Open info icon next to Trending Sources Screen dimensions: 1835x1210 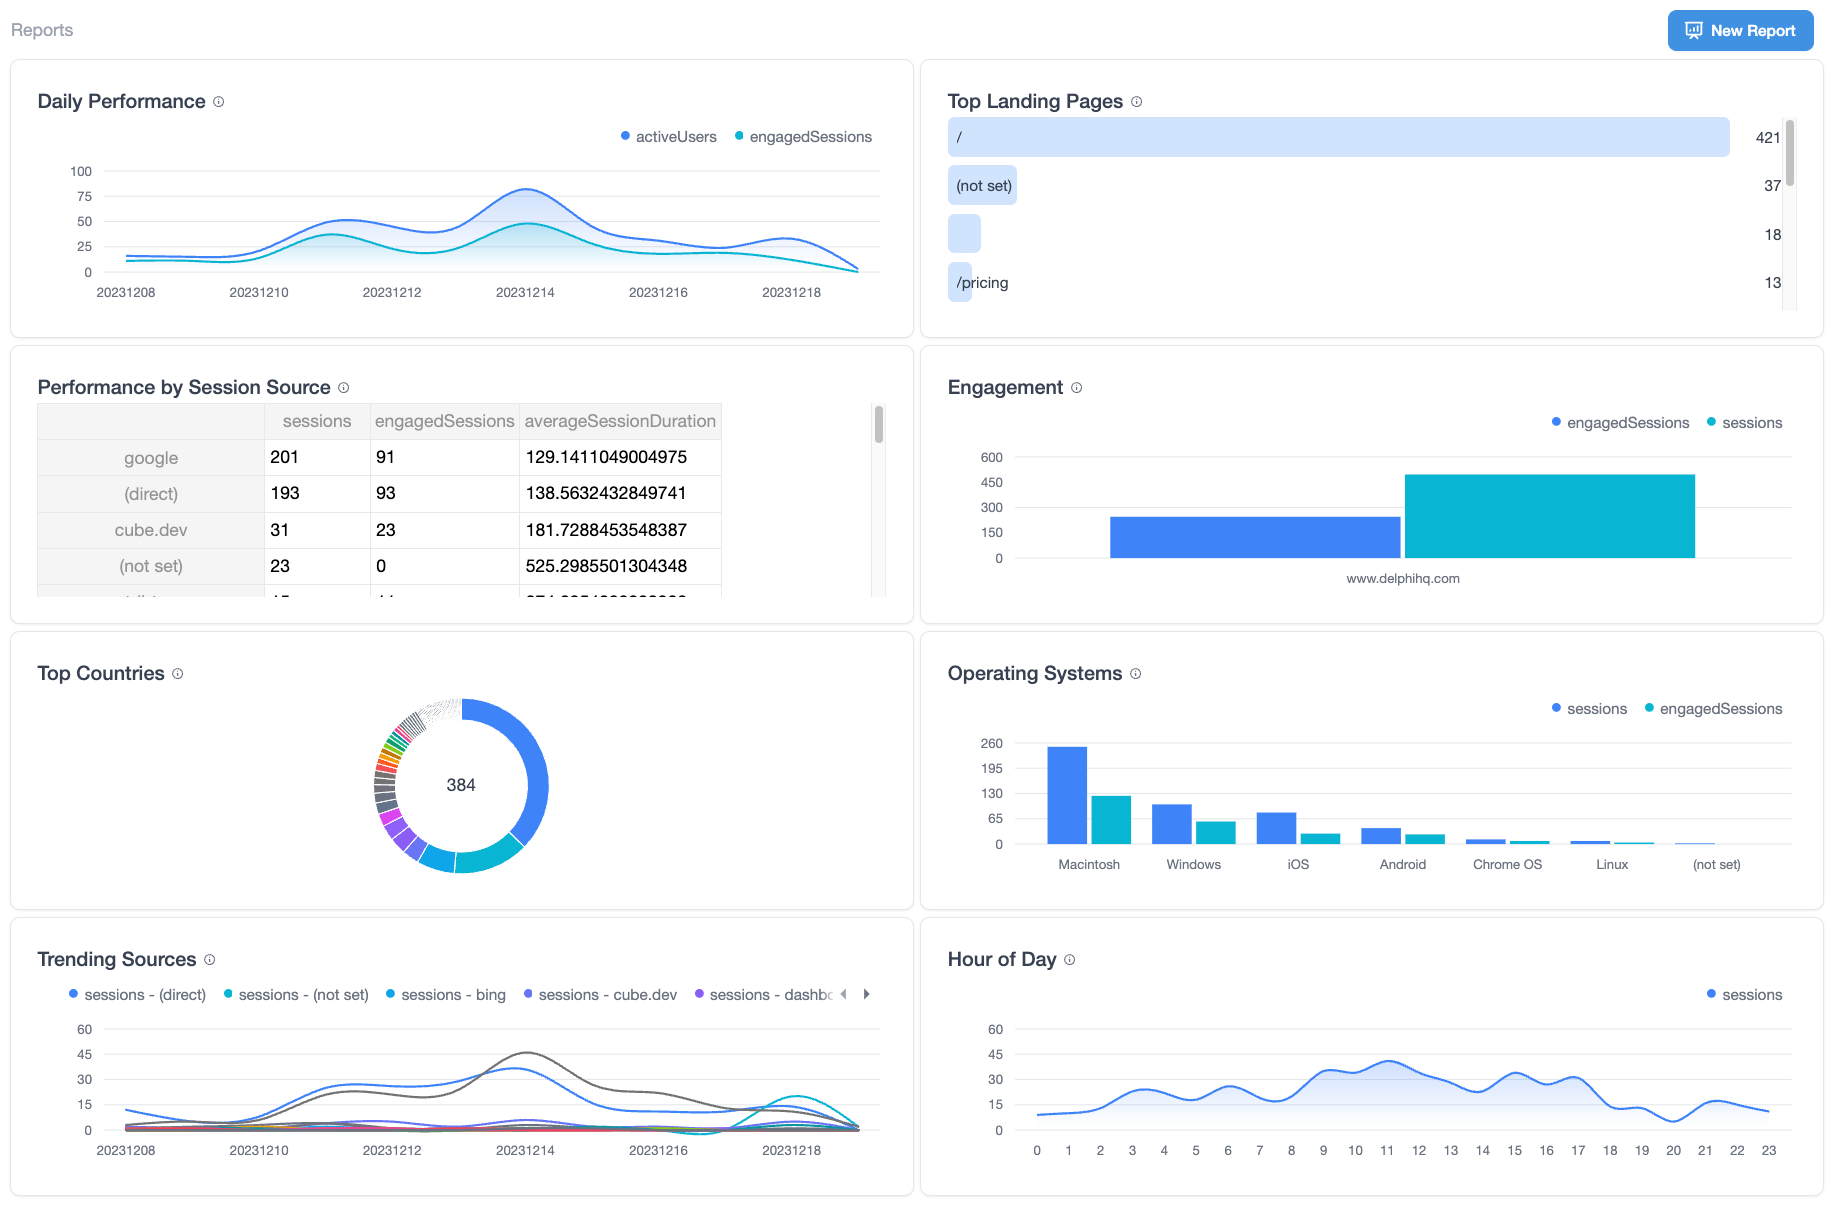point(209,960)
